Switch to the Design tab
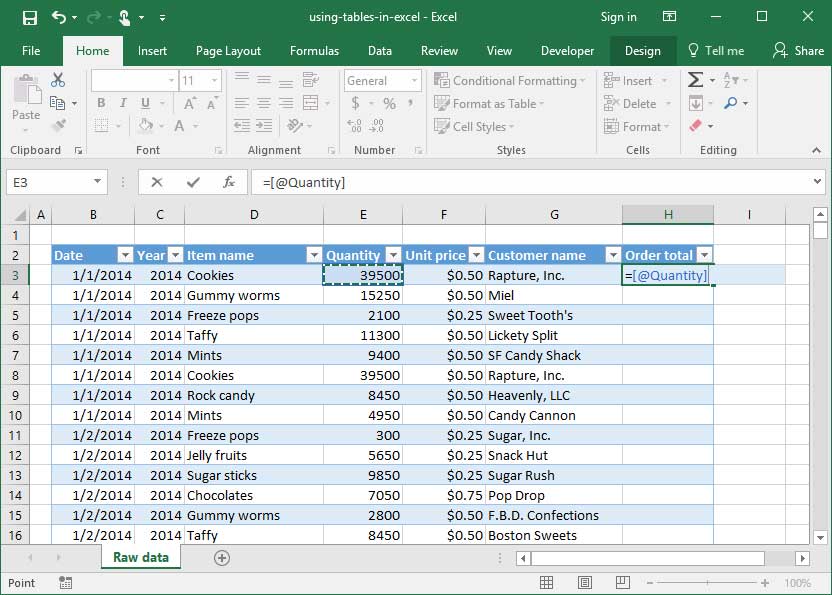The image size is (832, 595). 643,51
